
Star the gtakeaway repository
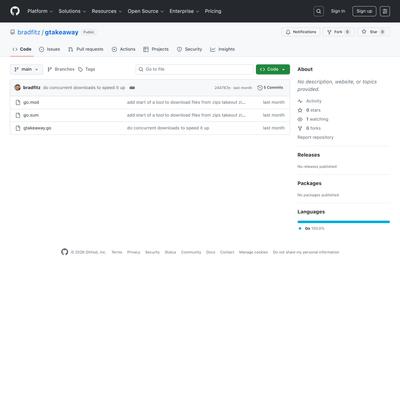373,32
